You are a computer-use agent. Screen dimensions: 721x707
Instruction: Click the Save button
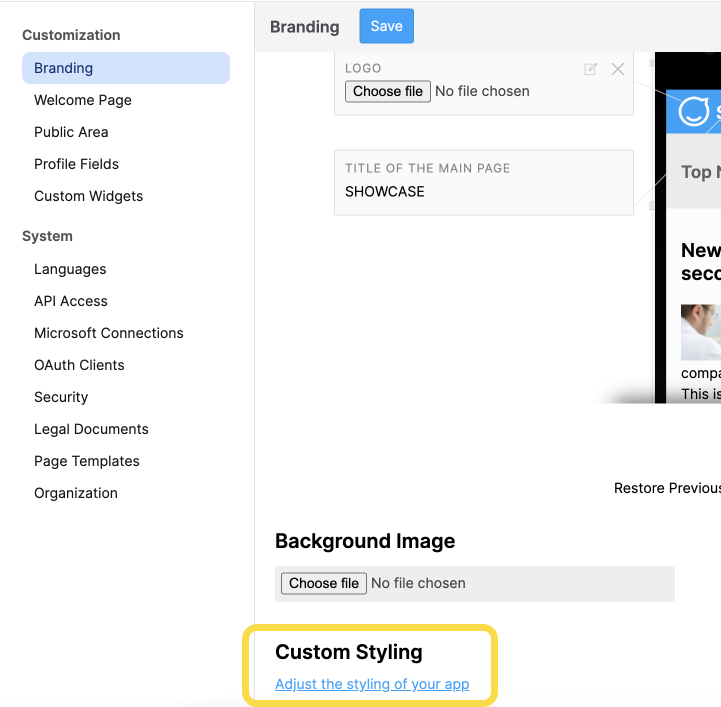pyautogui.click(x=386, y=26)
